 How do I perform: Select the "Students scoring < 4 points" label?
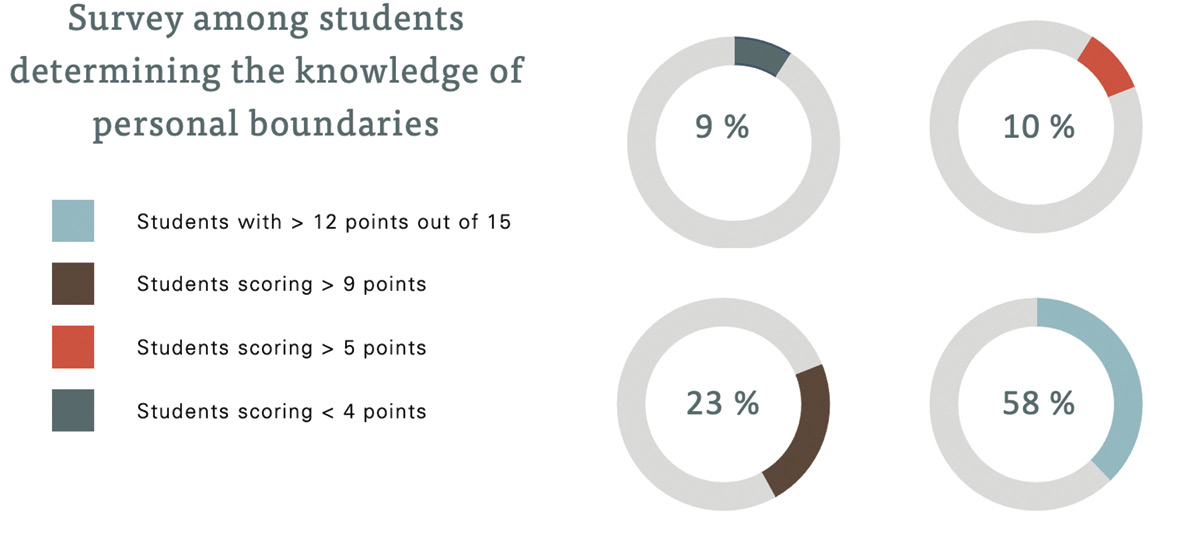pos(281,411)
